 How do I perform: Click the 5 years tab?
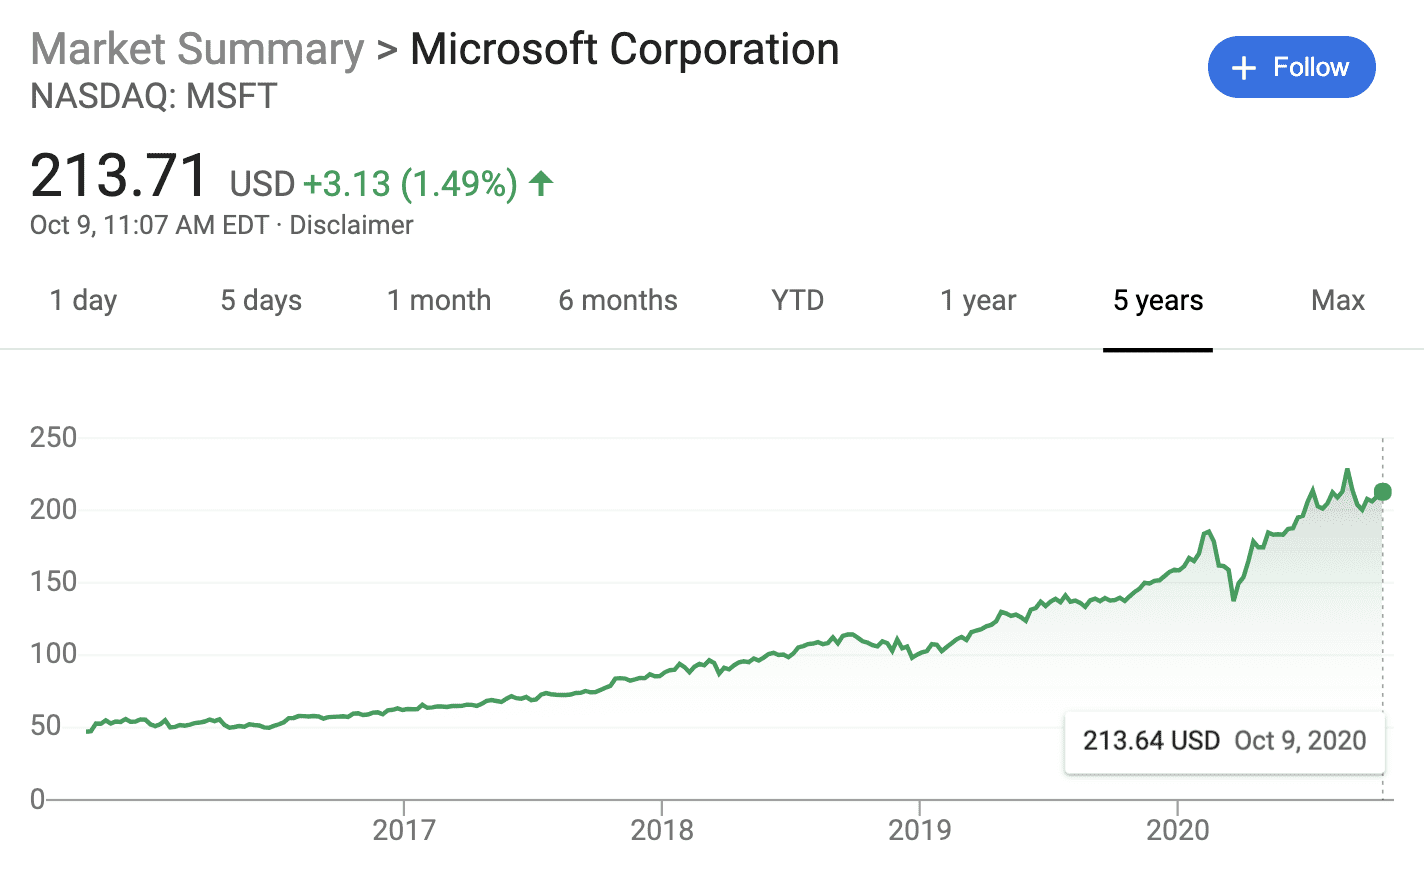coord(1158,301)
